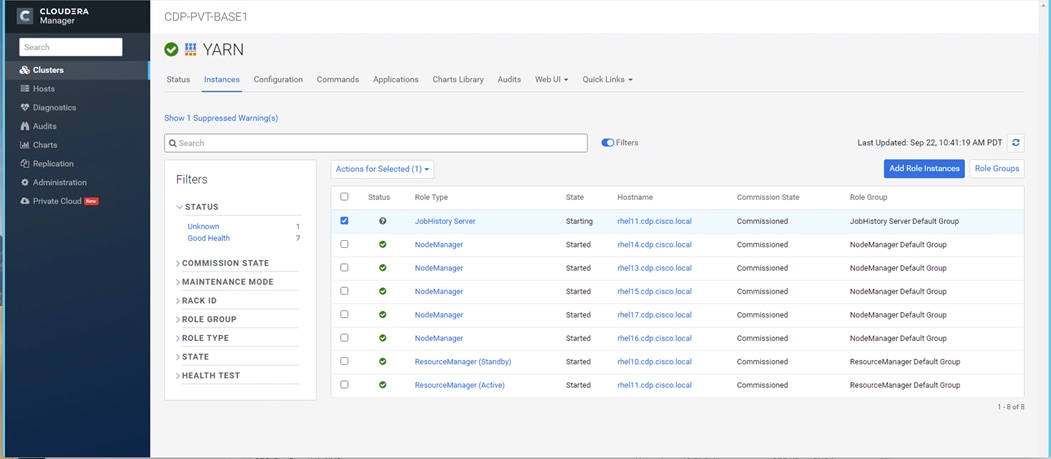Image resolution: width=1051 pixels, height=459 pixels.
Task: Filter by Unknown status
Action: click(x=203, y=226)
